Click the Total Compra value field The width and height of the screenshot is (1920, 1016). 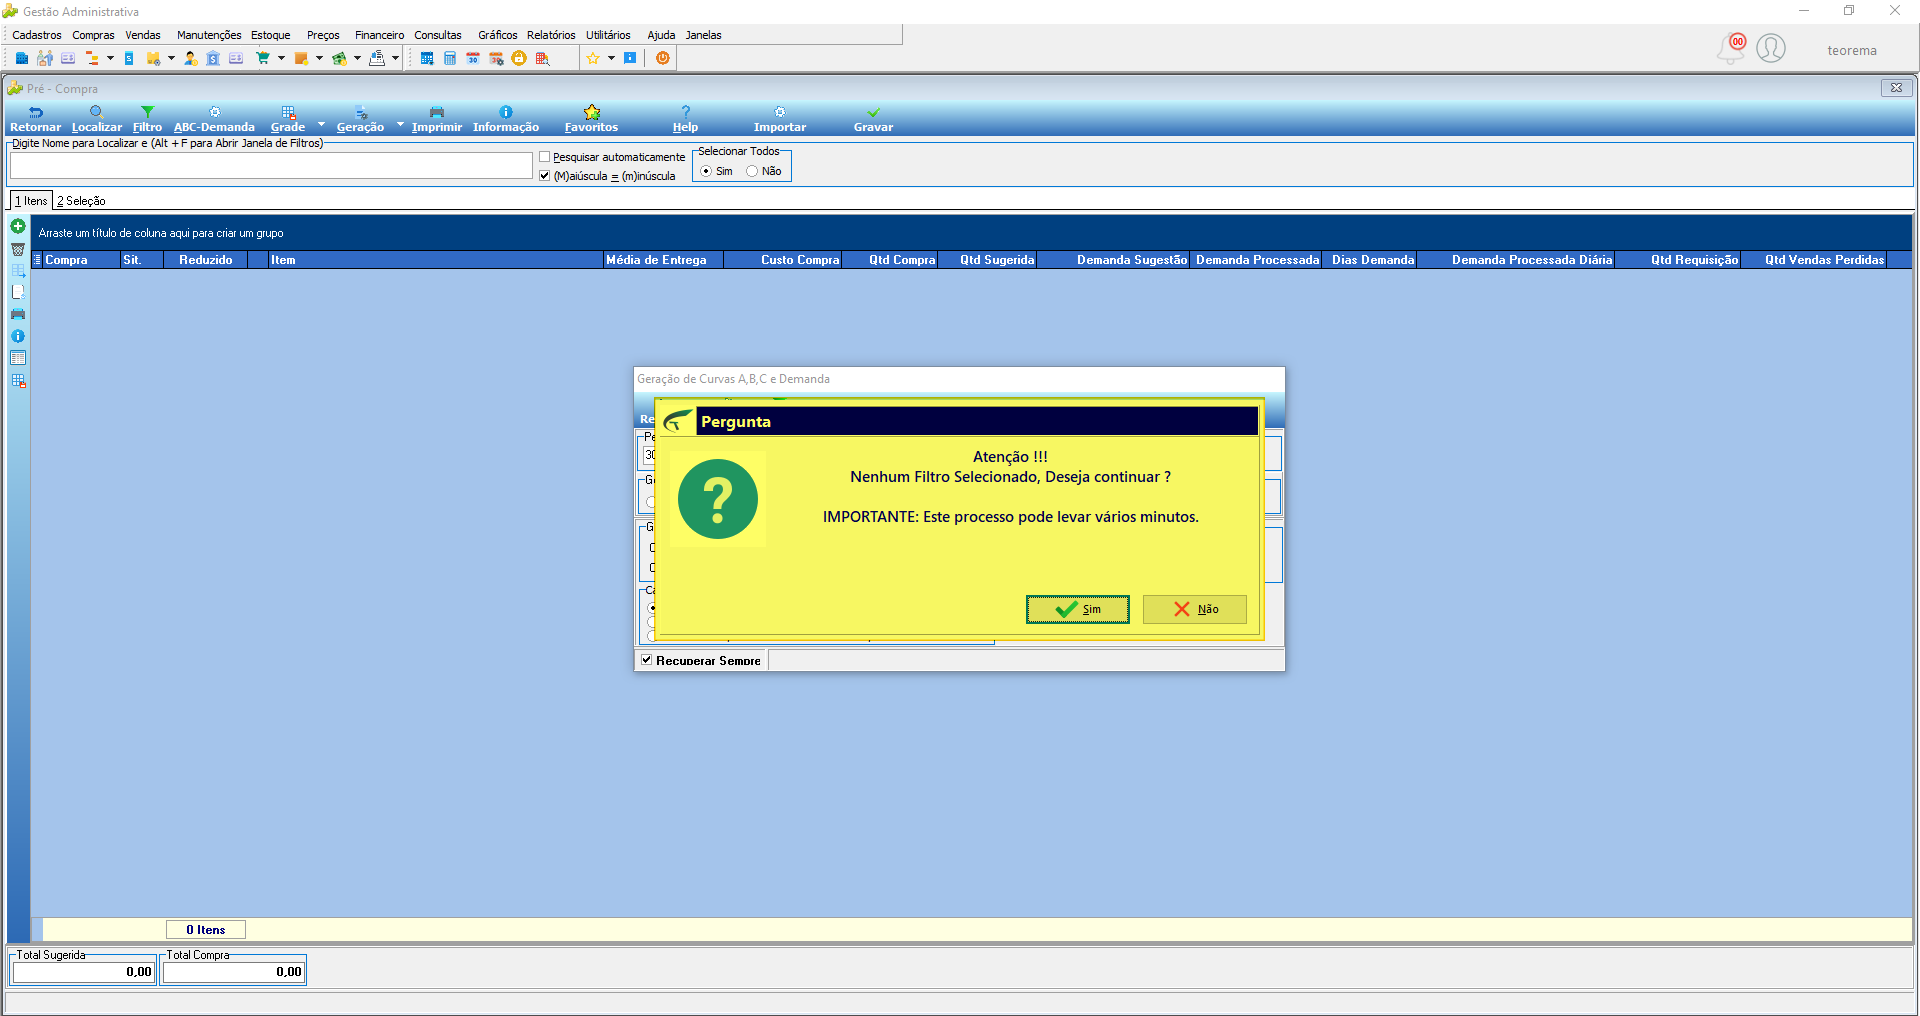coord(234,972)
